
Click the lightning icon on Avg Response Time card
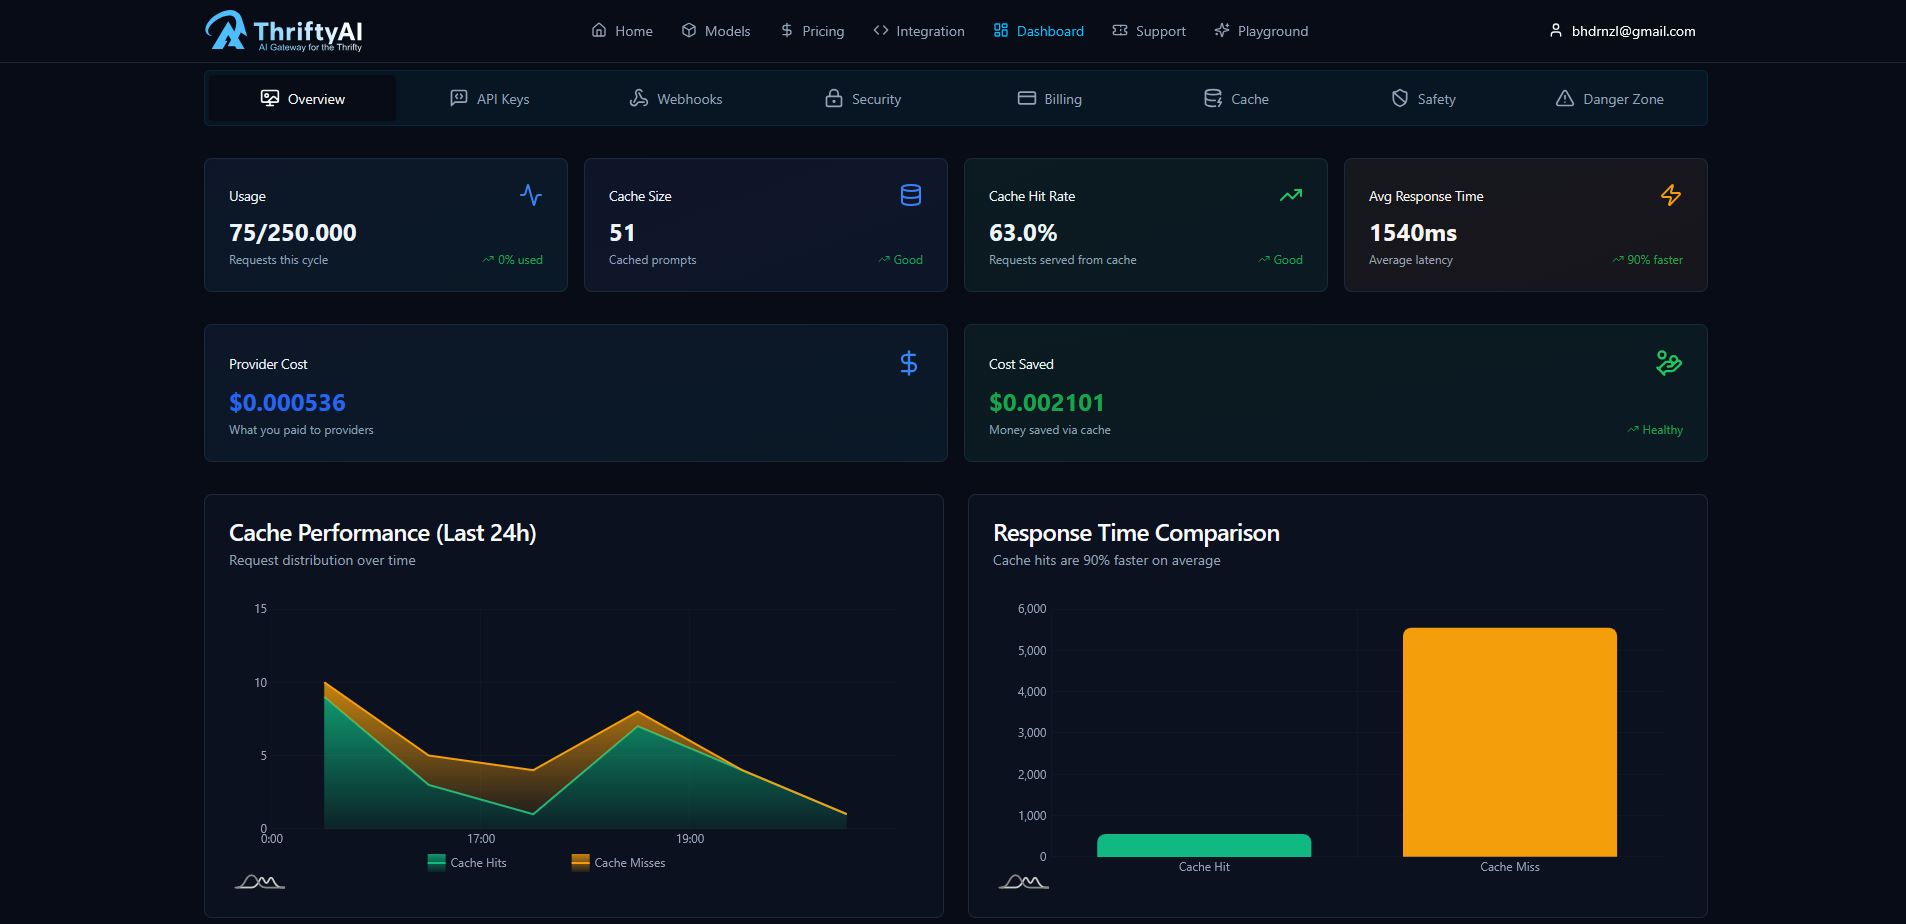(1671, 195)
